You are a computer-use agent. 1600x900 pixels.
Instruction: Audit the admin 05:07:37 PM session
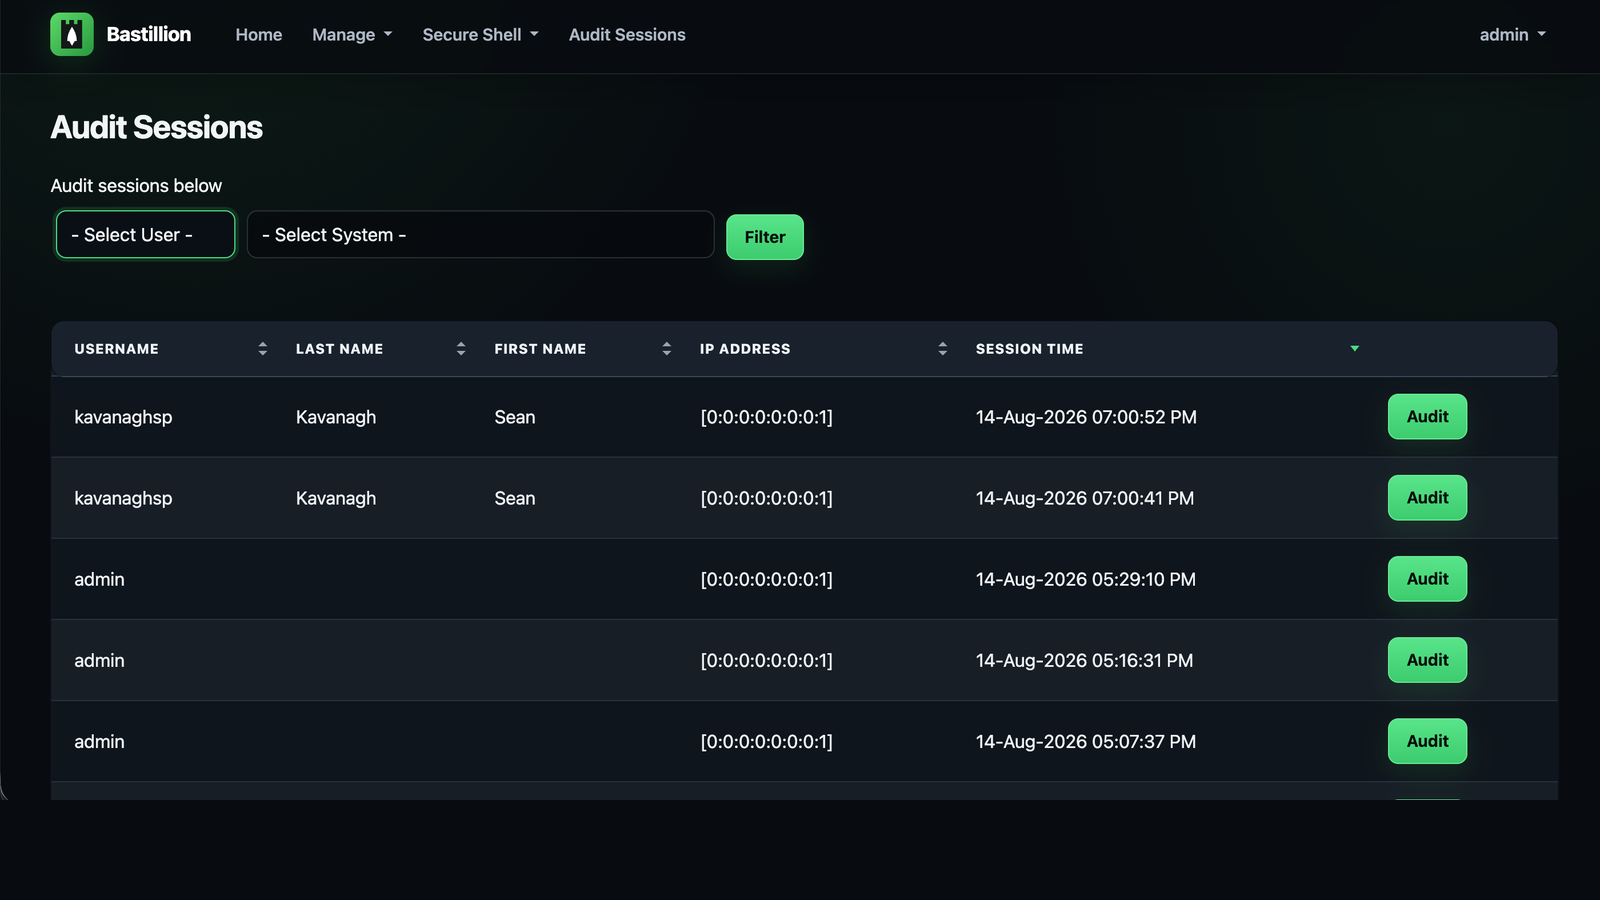pos(1427,741)
